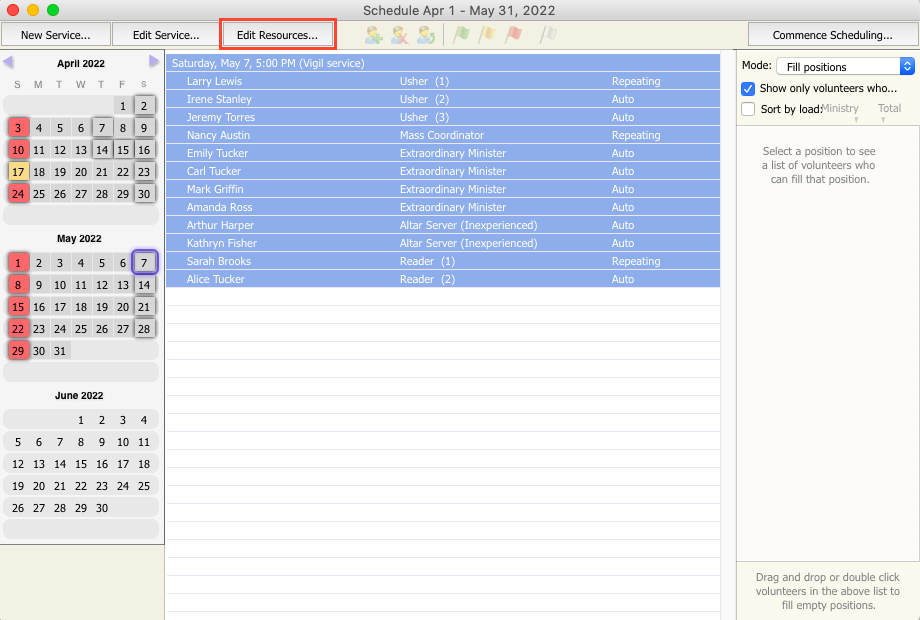
Task: Click the New Service button
Action: coord(55,35)
